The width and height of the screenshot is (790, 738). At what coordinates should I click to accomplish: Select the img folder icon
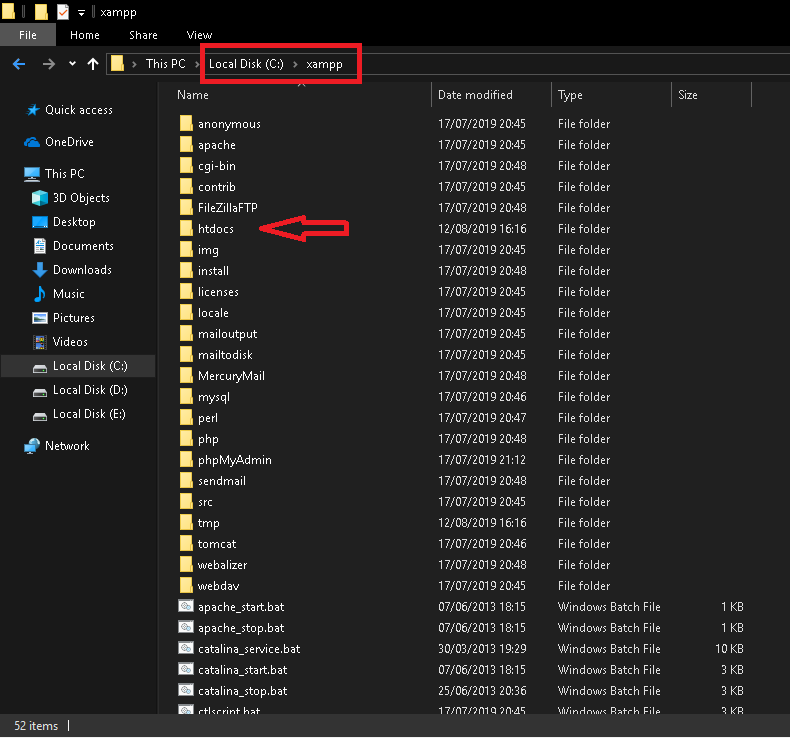point(186,249)
